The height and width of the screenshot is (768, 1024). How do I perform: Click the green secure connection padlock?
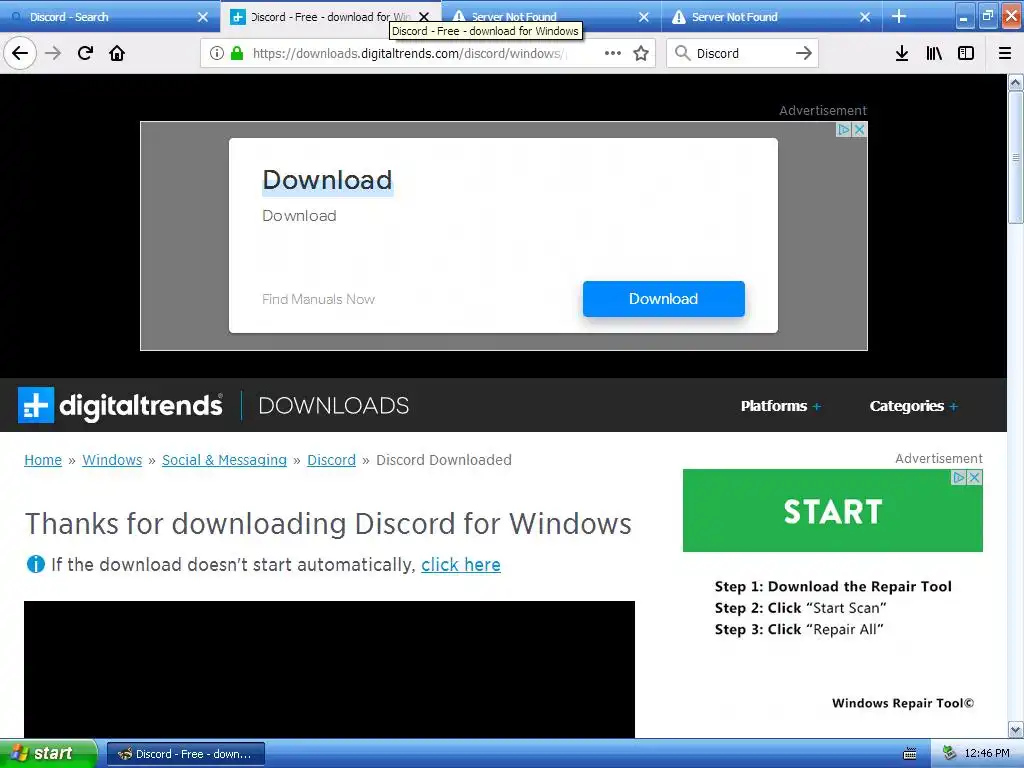tap(237, 53)
